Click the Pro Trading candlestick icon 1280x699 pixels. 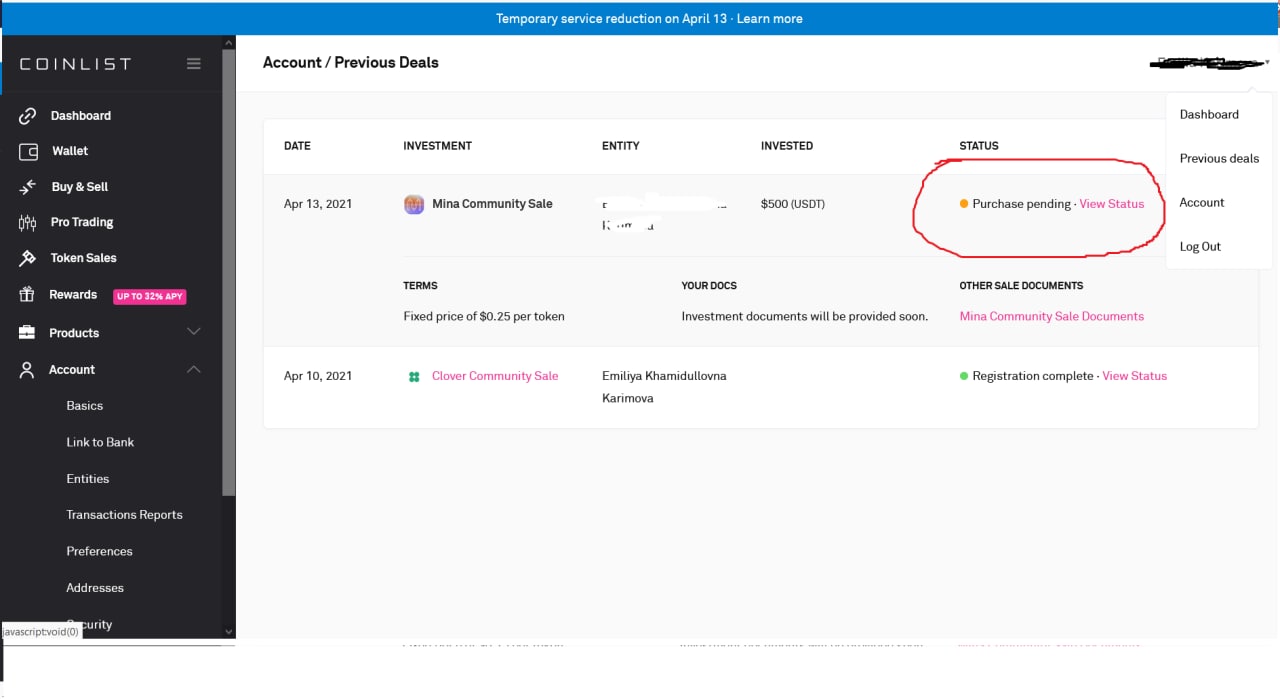click(28, 223)
